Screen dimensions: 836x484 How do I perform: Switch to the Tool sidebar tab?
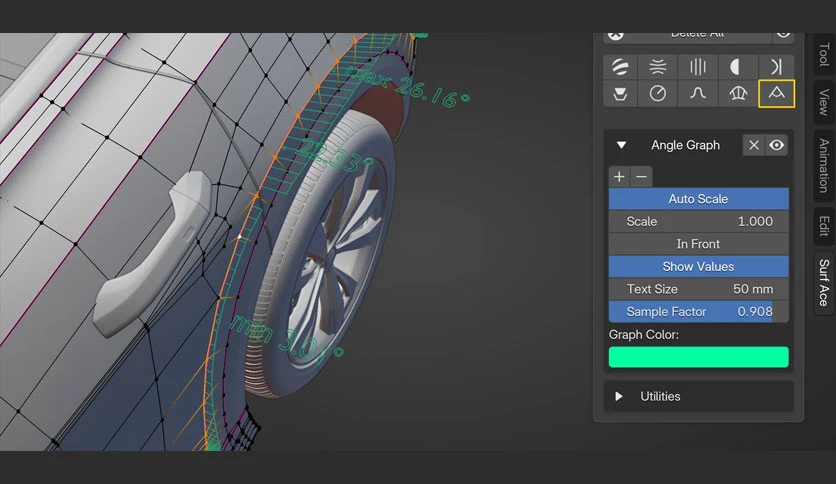pyautogui.click(x=824, y=54)
